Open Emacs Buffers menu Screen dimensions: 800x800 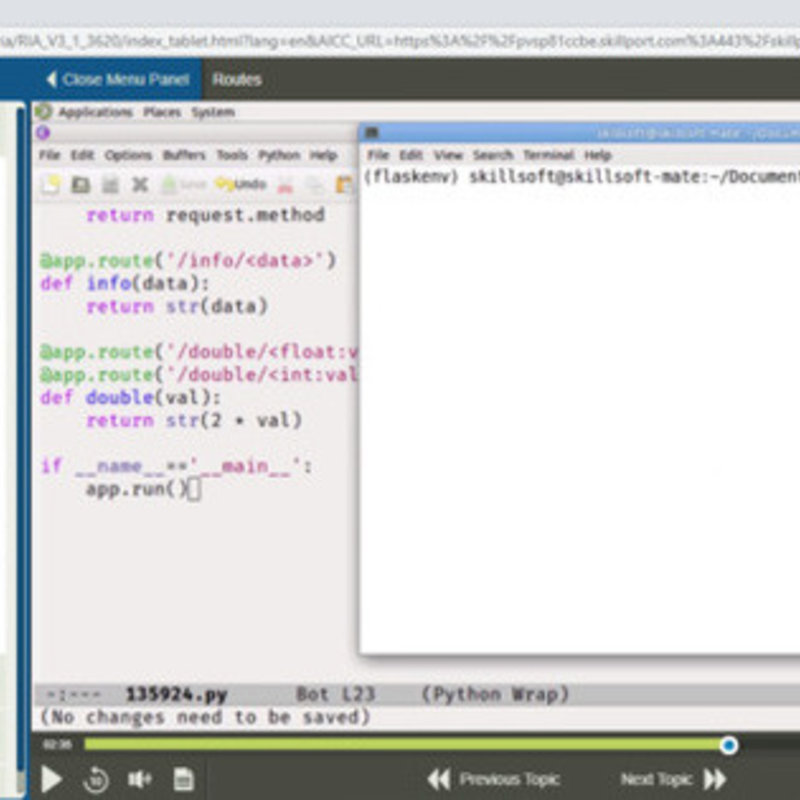[x=184, y=155]
